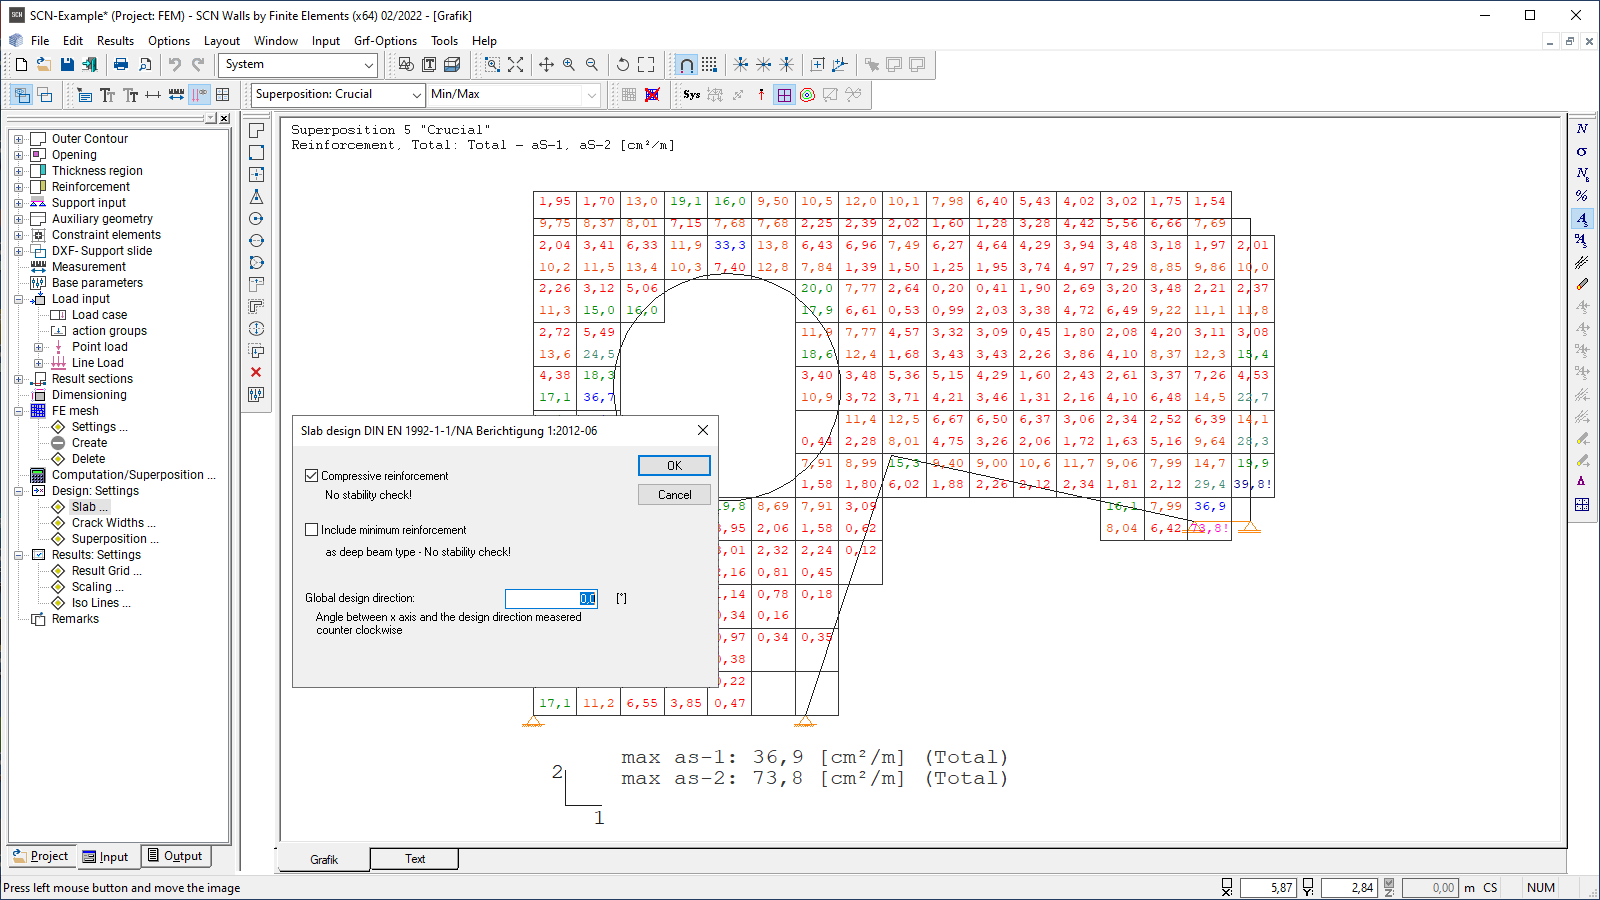Select the circle with center point tool
1600x900 pixels.
(256, 218)
